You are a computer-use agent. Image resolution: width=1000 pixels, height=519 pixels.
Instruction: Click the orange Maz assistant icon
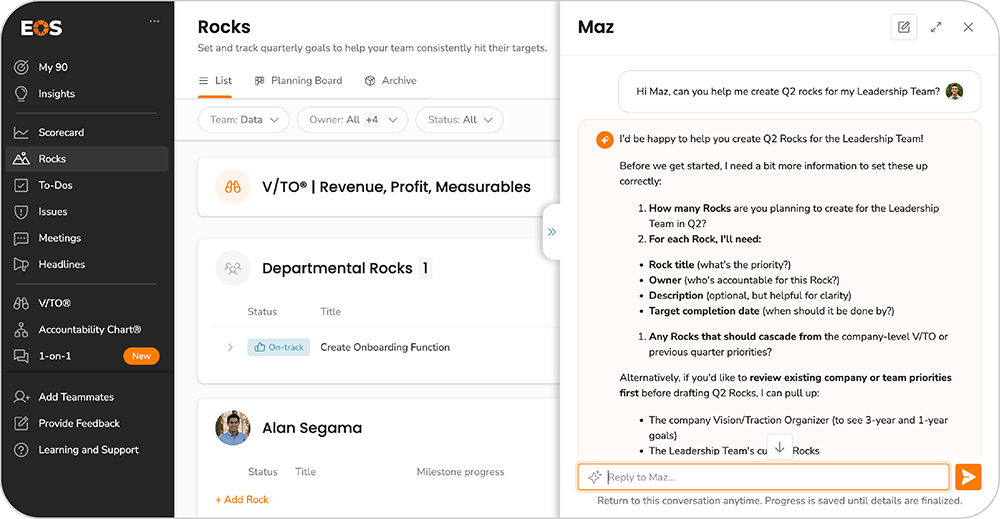[x=605, y=140]
